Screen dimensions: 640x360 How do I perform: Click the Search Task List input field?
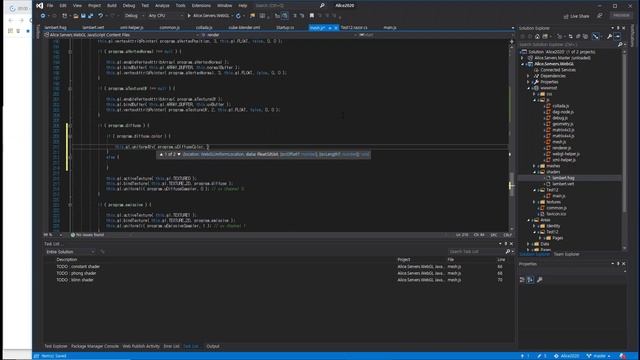point(476,251)
